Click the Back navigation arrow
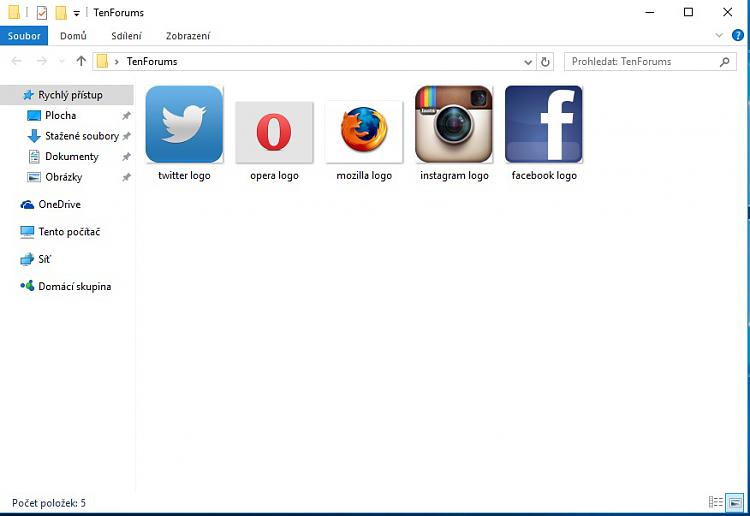This screenshot has height=516, width=750. click(16, 61)
